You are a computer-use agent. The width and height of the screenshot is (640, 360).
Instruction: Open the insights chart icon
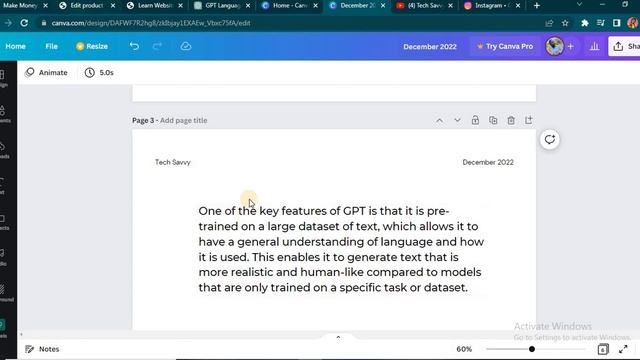594,47
